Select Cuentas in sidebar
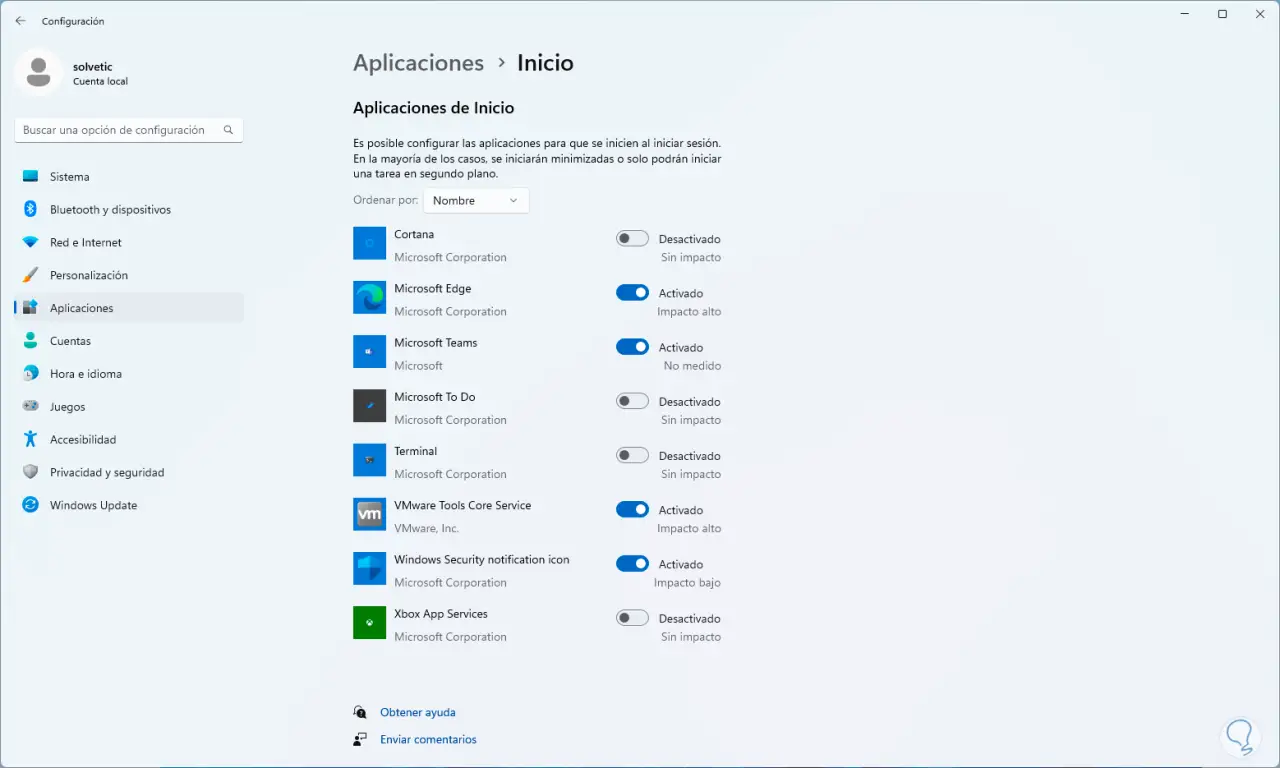 tap(129, 341)
